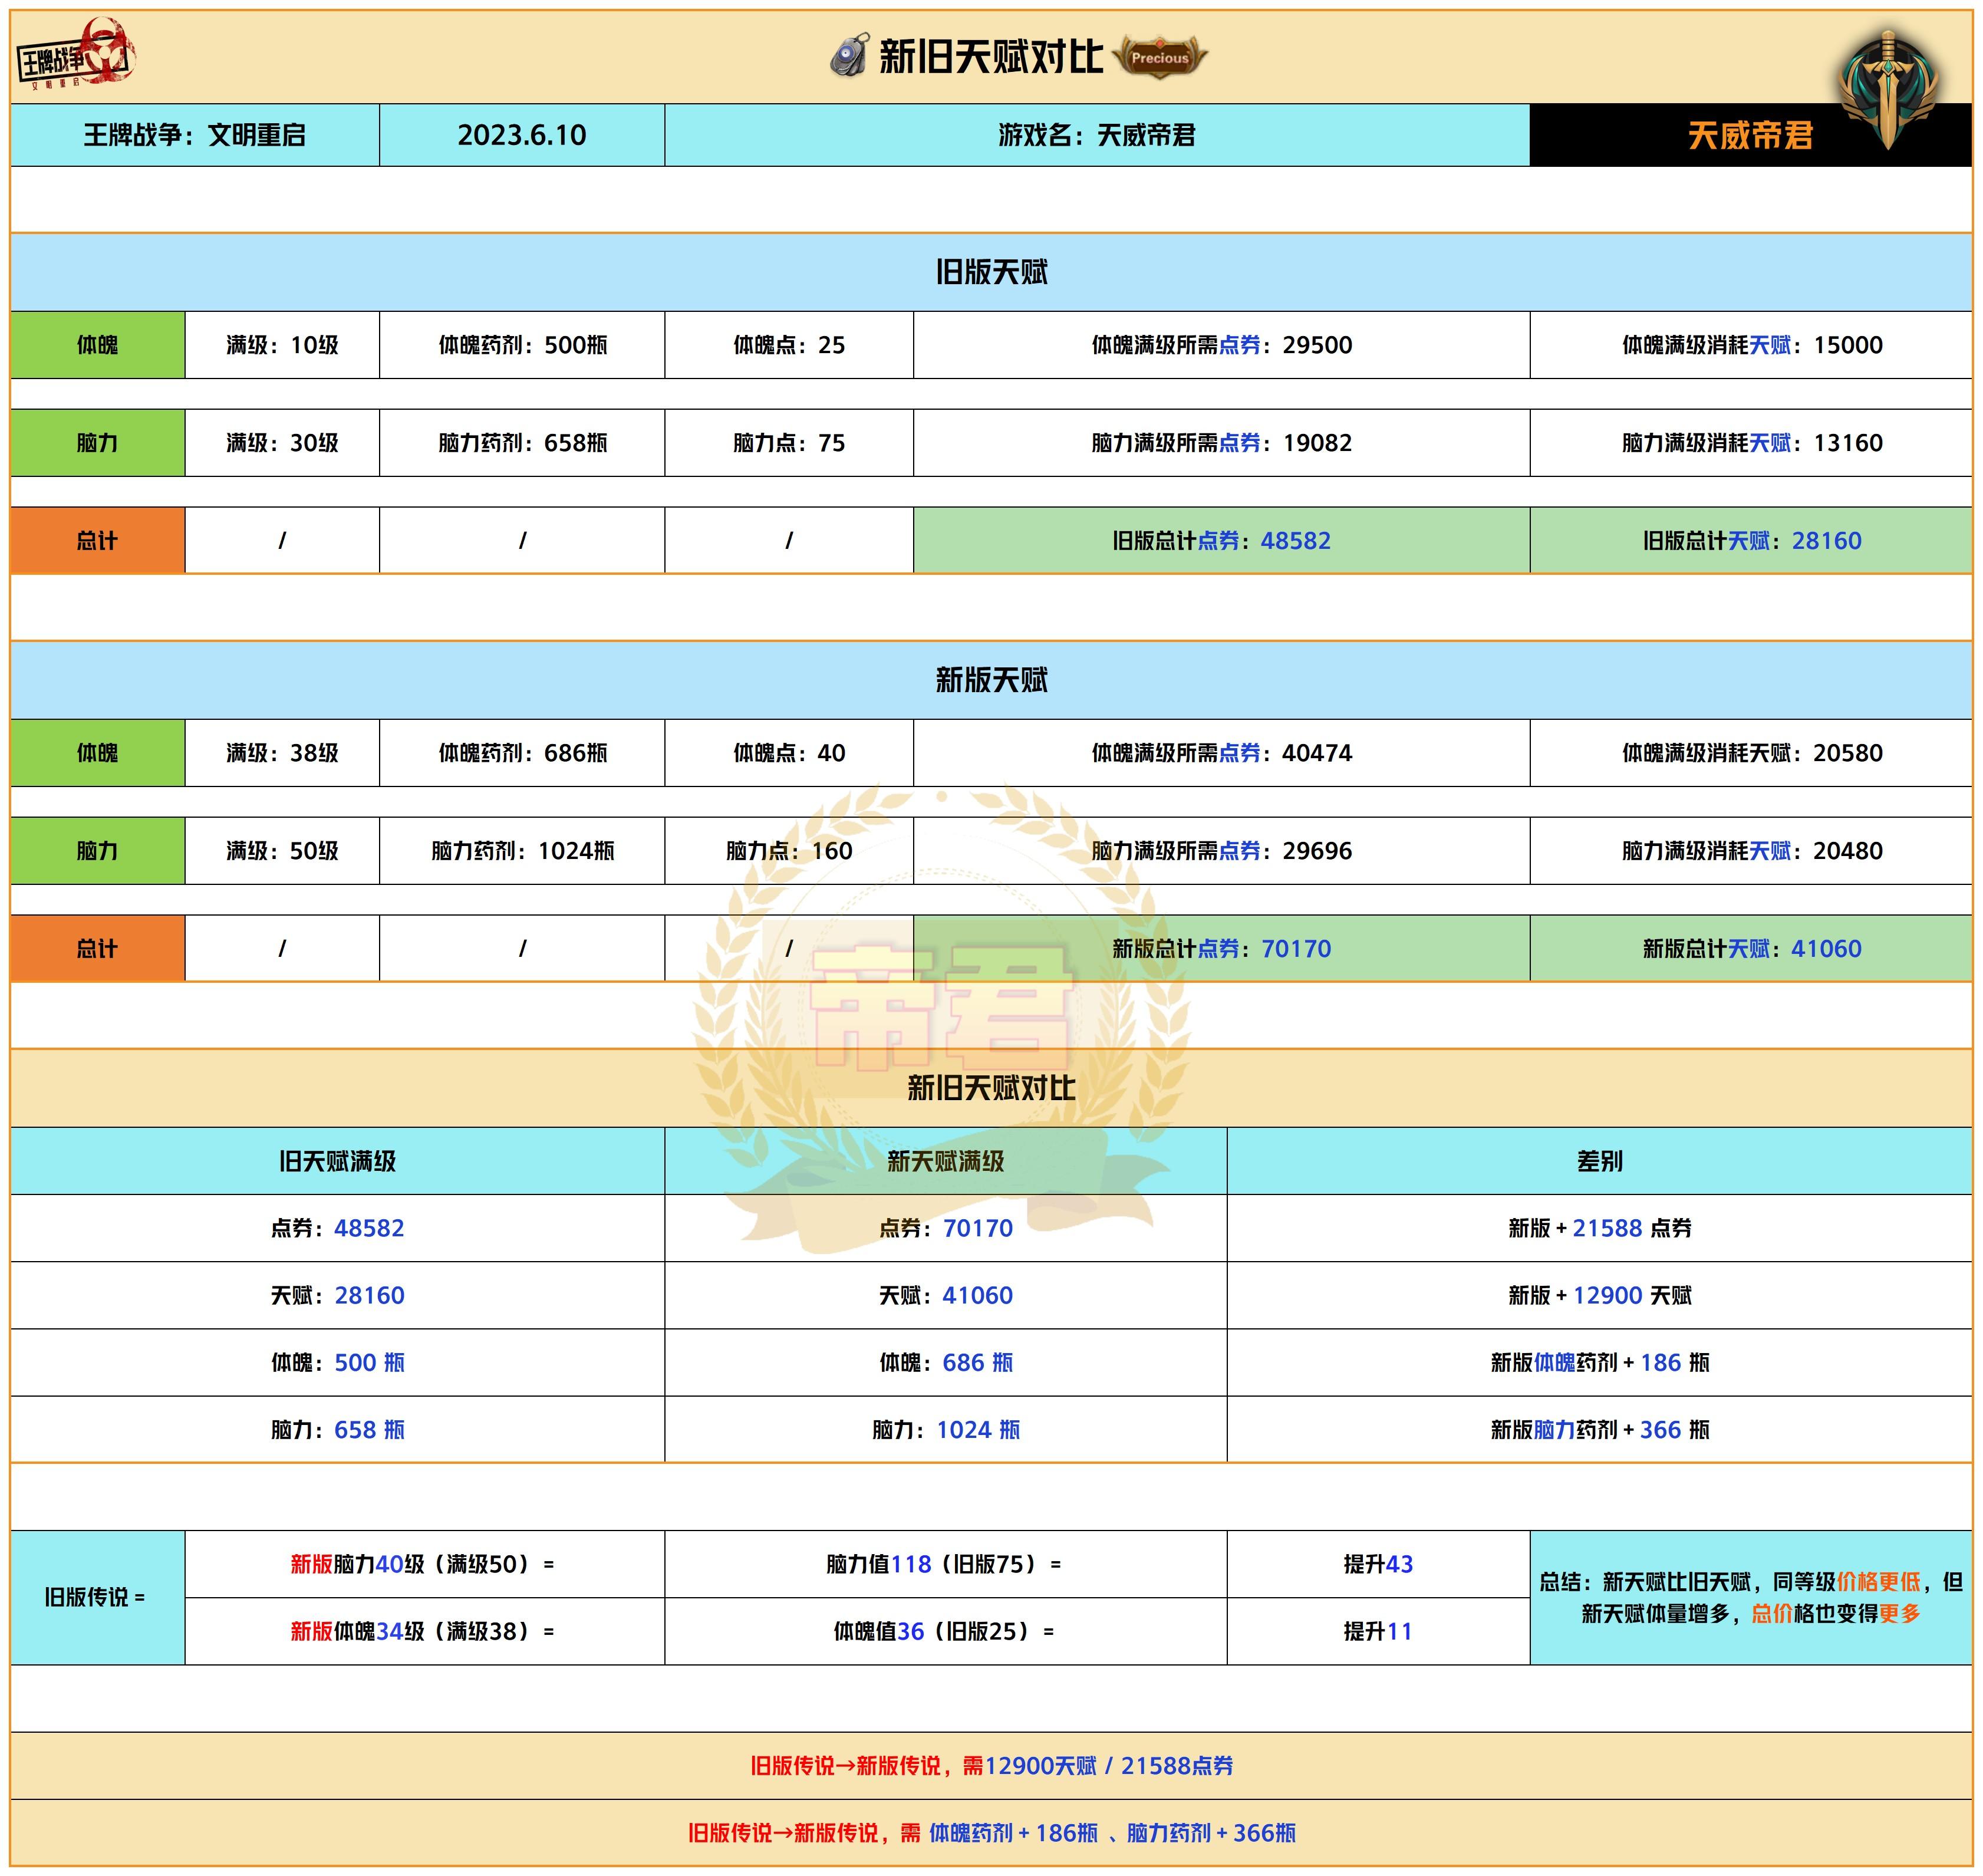Select the 游戏名：天威帝君 cell
This screenshot has height=1876, width=1983.
(x=1097, y=135)
